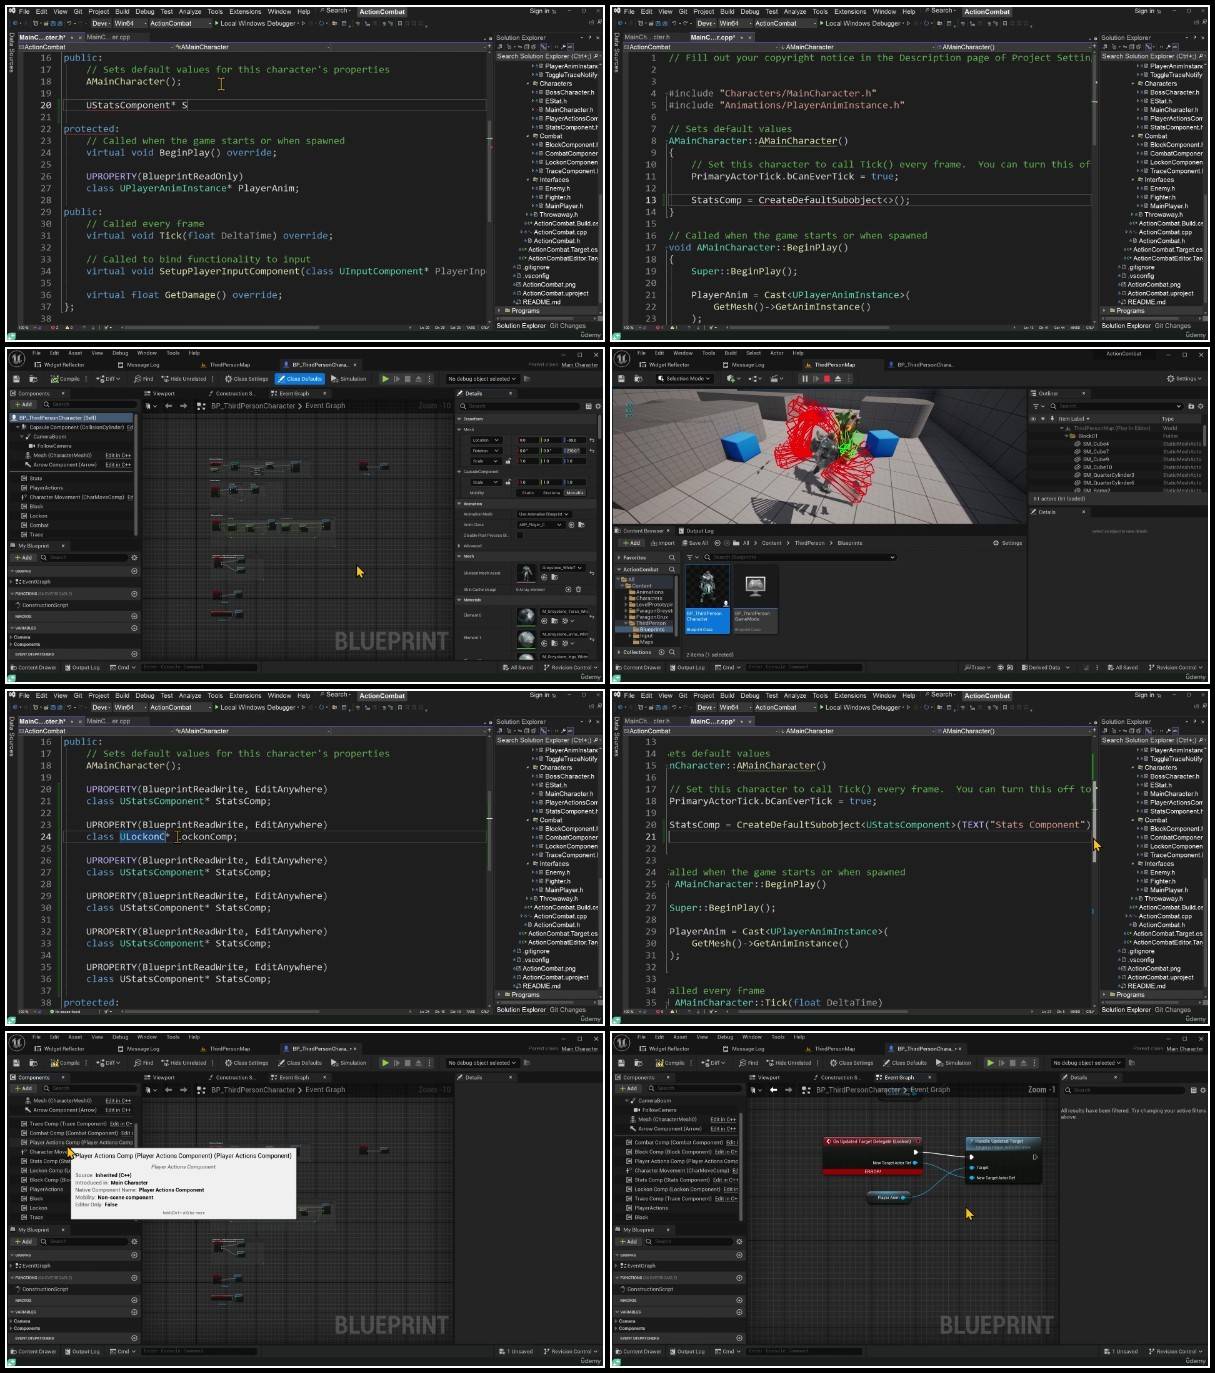Click Find in the Handle Updated Target Blueprint window

[749, 1063]
